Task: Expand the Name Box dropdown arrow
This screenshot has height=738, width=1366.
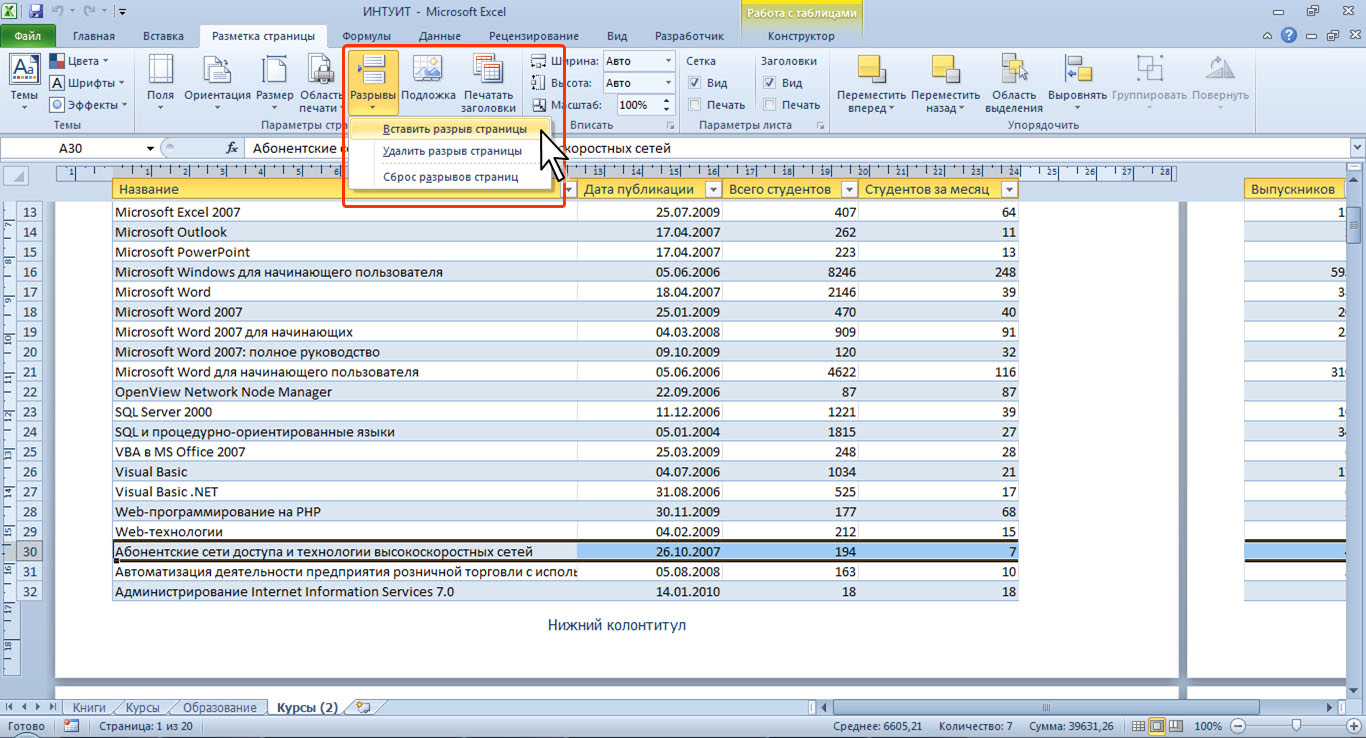Action: 150,148
